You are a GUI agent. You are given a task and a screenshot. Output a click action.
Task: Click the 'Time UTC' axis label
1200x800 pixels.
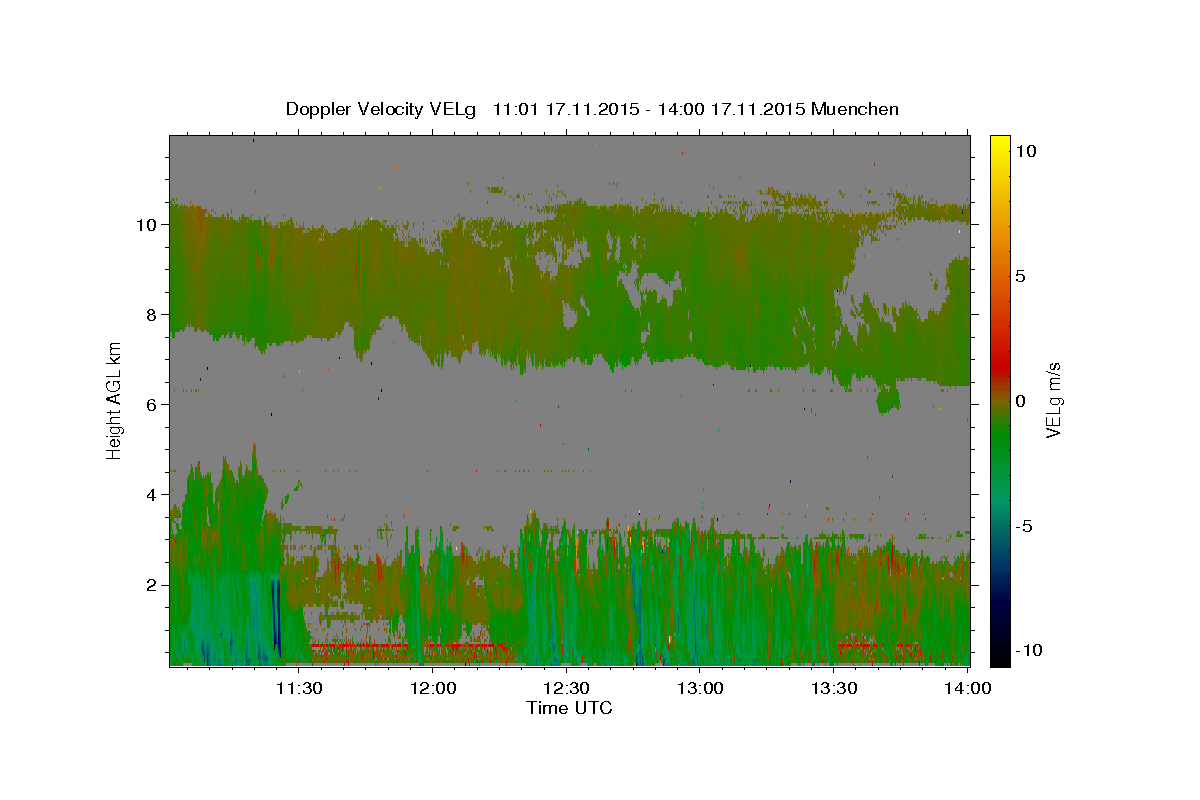(569, 708)
